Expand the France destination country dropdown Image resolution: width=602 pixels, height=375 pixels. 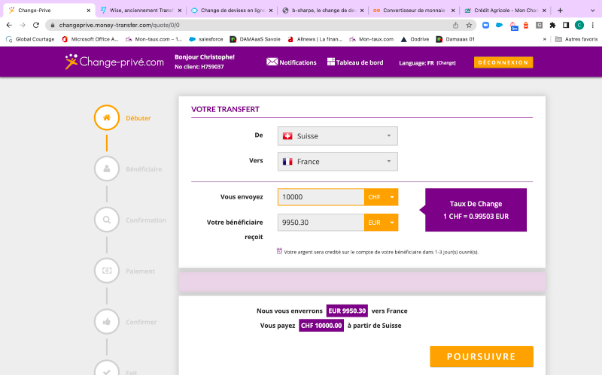pos(337,162)
